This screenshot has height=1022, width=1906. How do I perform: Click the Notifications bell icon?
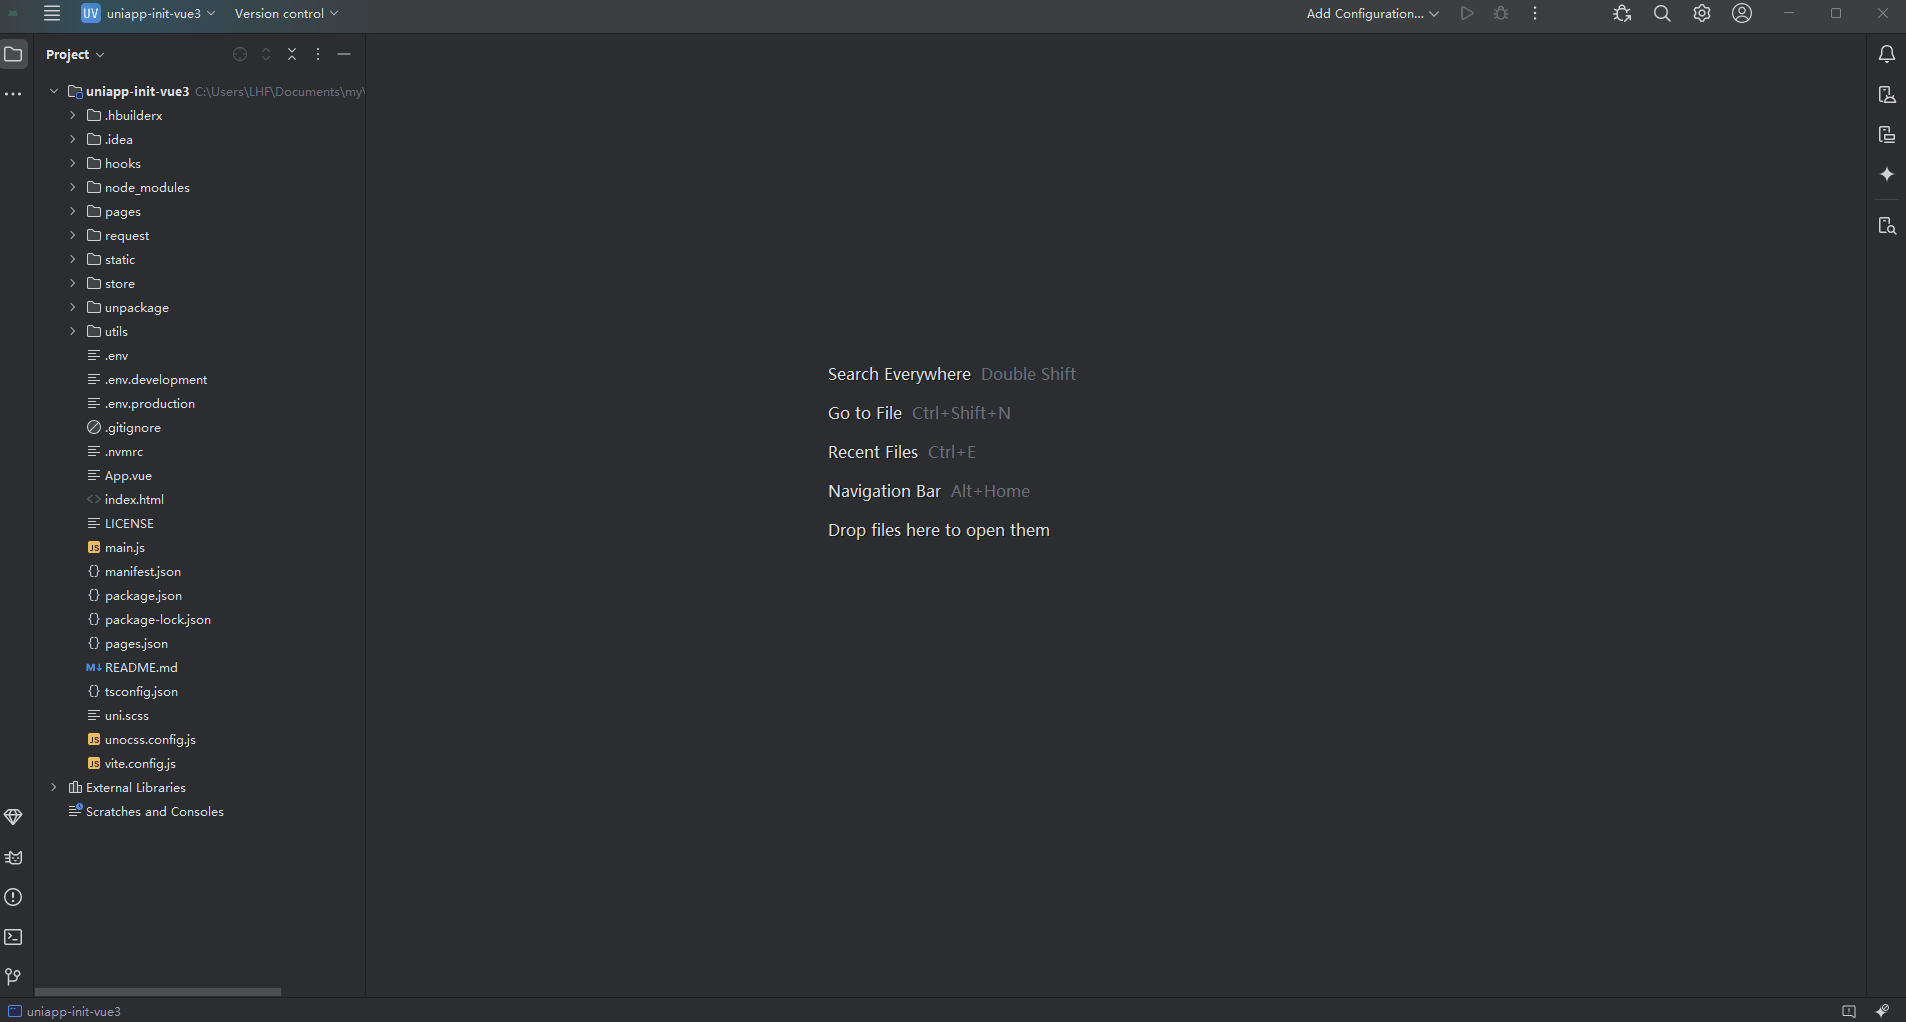(x=1886, y=55)
